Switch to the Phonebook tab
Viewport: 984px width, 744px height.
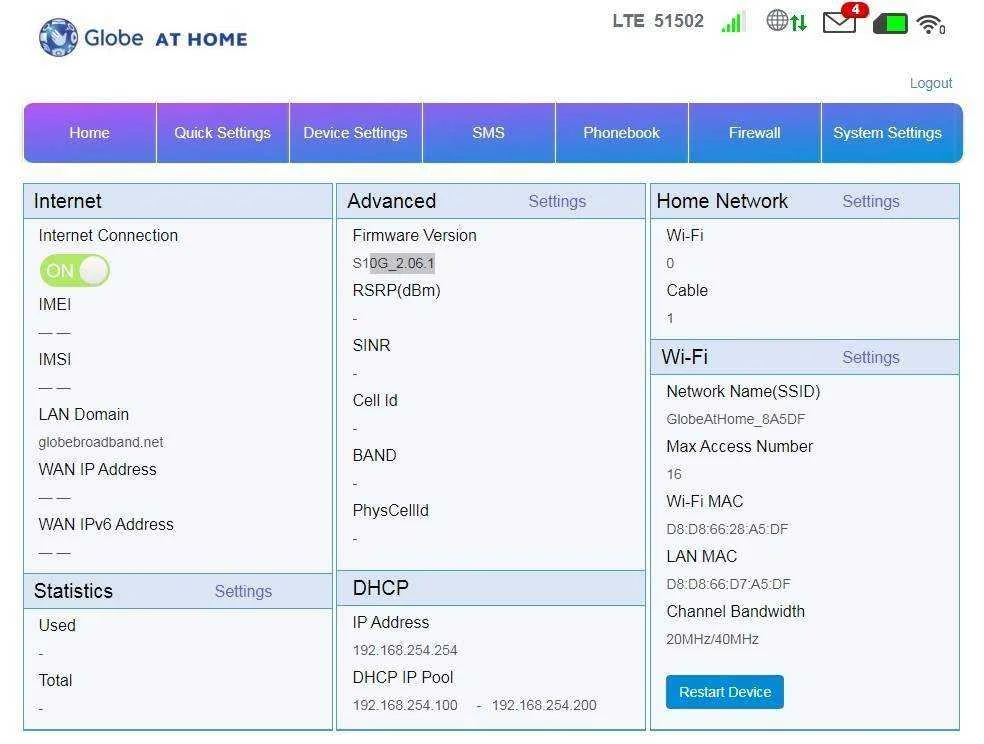point(621,133)
